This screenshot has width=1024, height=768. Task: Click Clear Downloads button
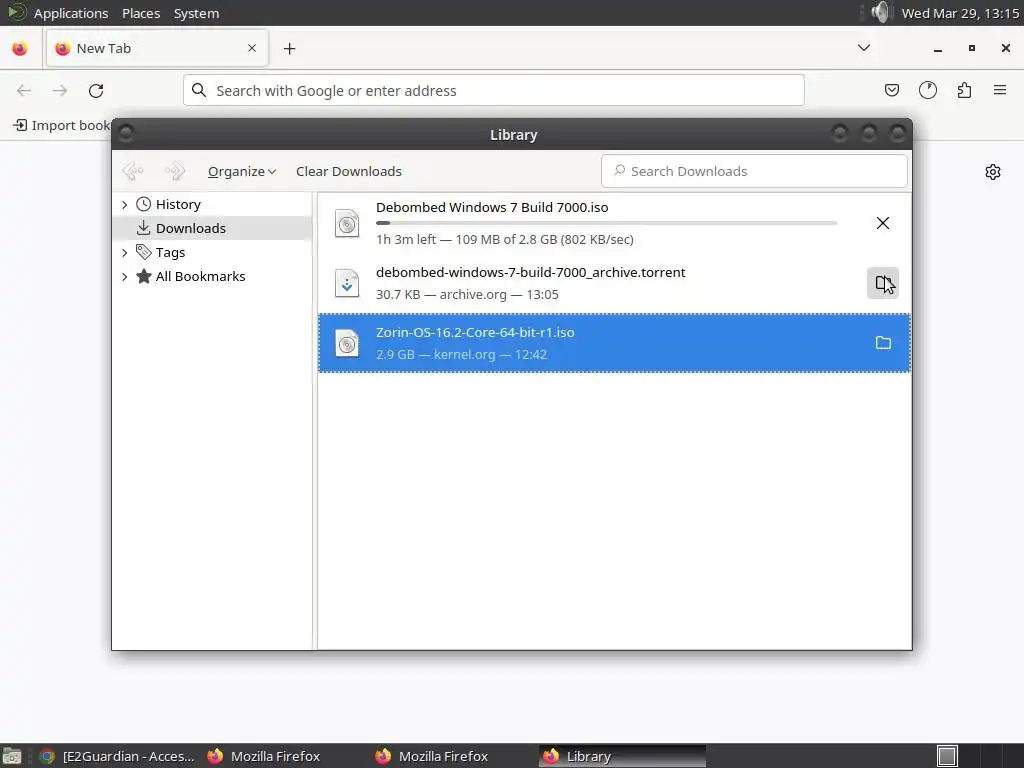pos(349,171)
